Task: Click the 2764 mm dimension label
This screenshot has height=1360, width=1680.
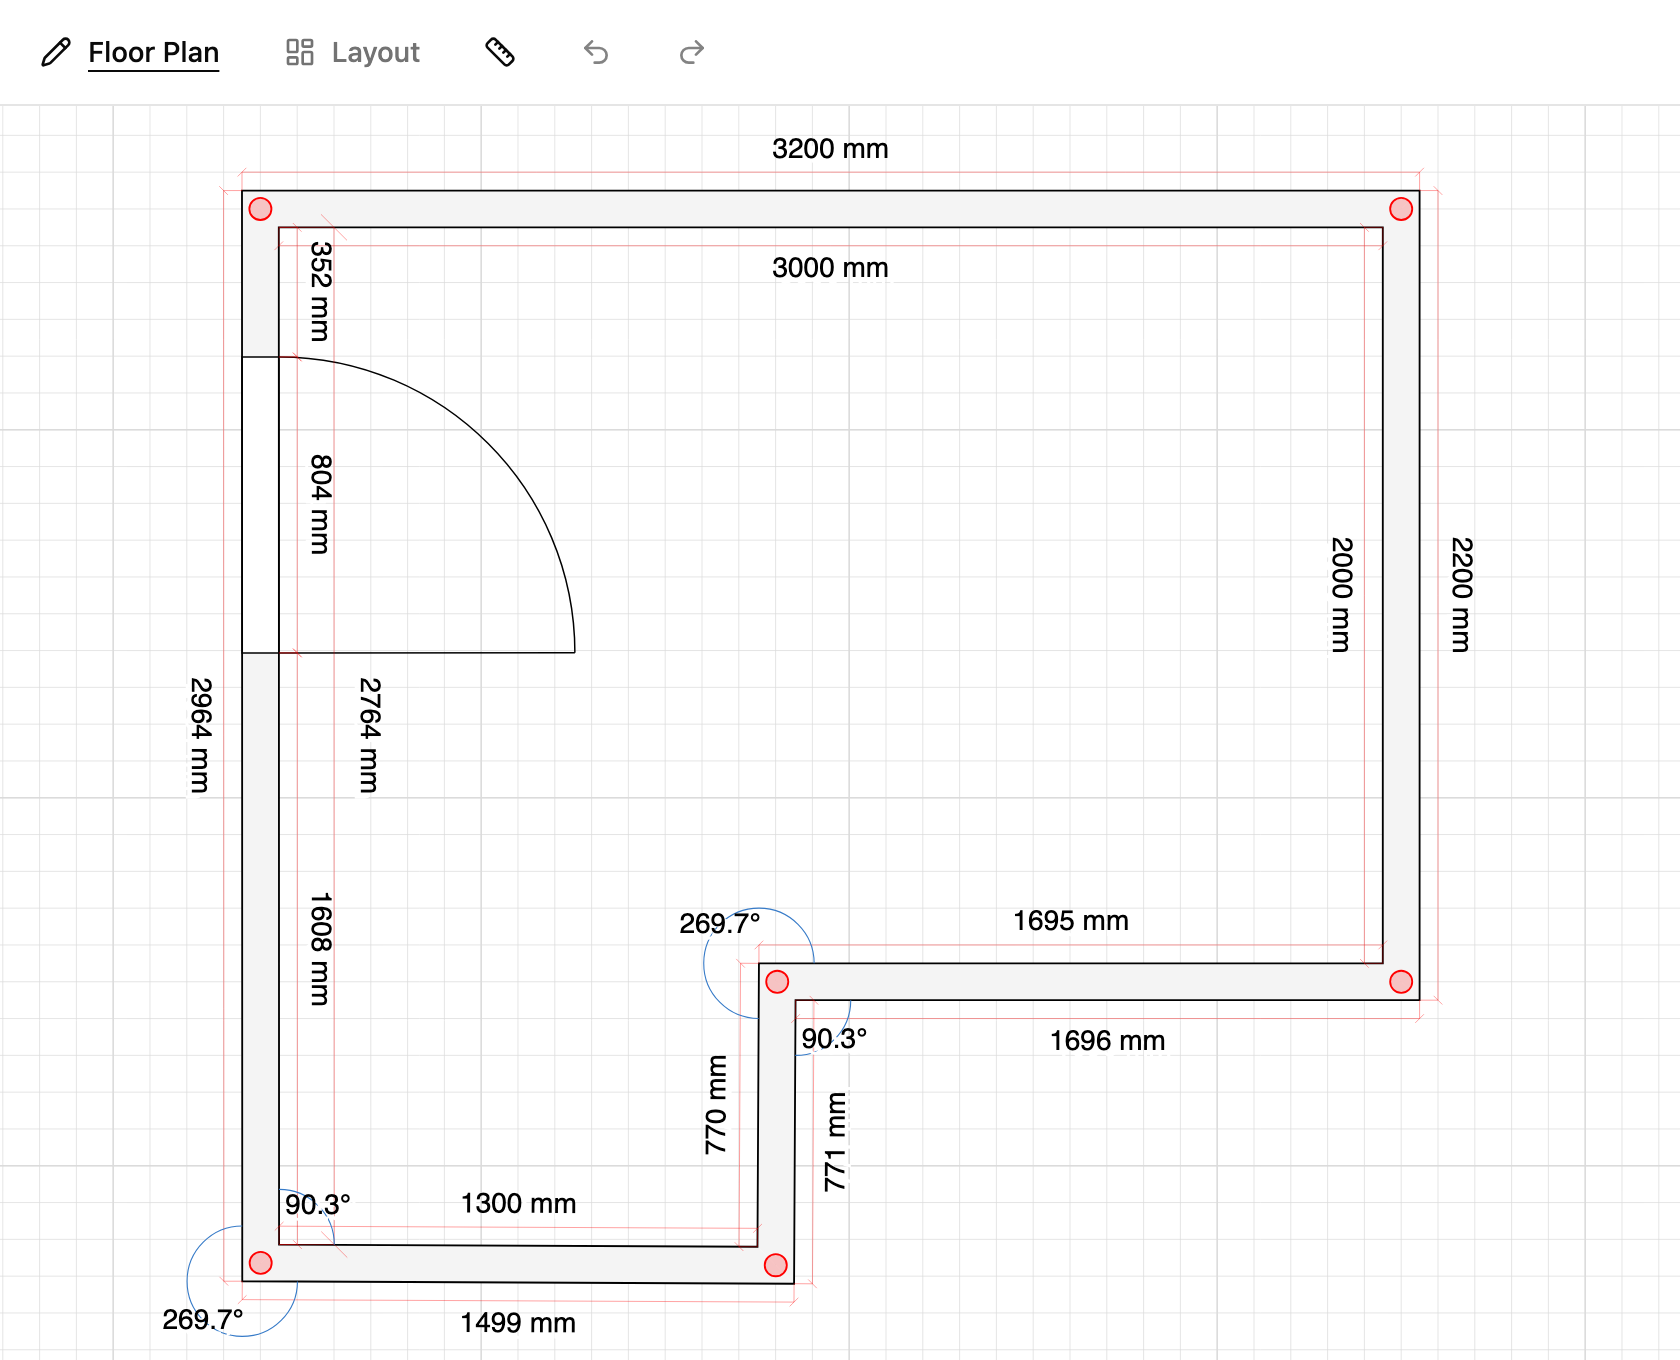Action: click(369, 736)
